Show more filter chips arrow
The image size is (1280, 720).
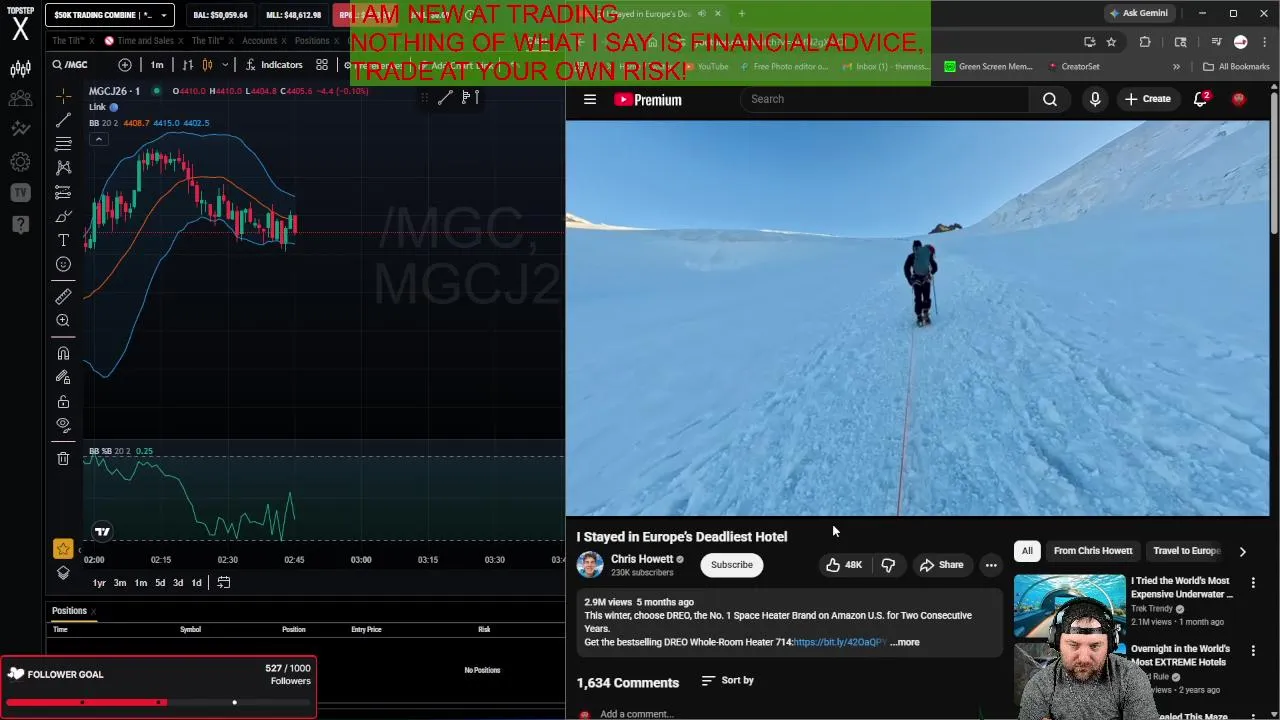pyautogui.click(x=1242, y=551)
